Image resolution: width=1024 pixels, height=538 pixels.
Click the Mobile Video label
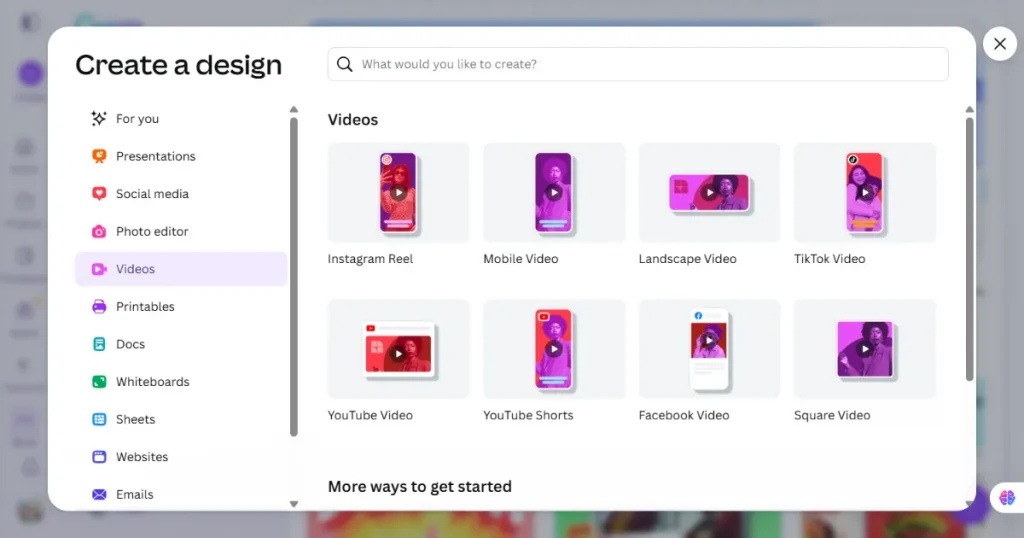click(x=520, y=259)
